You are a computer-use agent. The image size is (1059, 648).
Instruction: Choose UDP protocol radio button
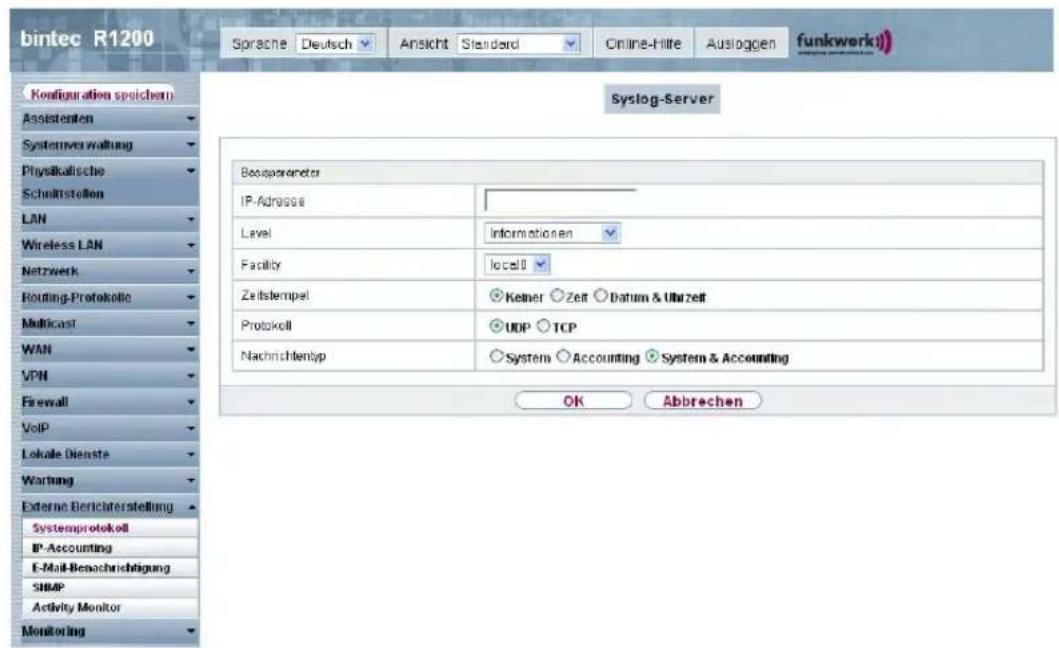pyautogui.click(x=496, y=326)
